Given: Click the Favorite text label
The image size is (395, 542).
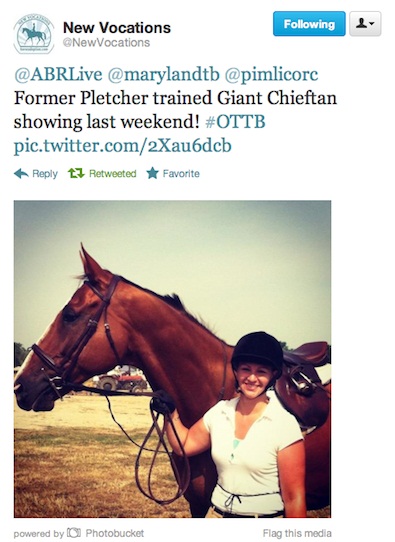Looking at the screenshot, I should tap(181, 174).
